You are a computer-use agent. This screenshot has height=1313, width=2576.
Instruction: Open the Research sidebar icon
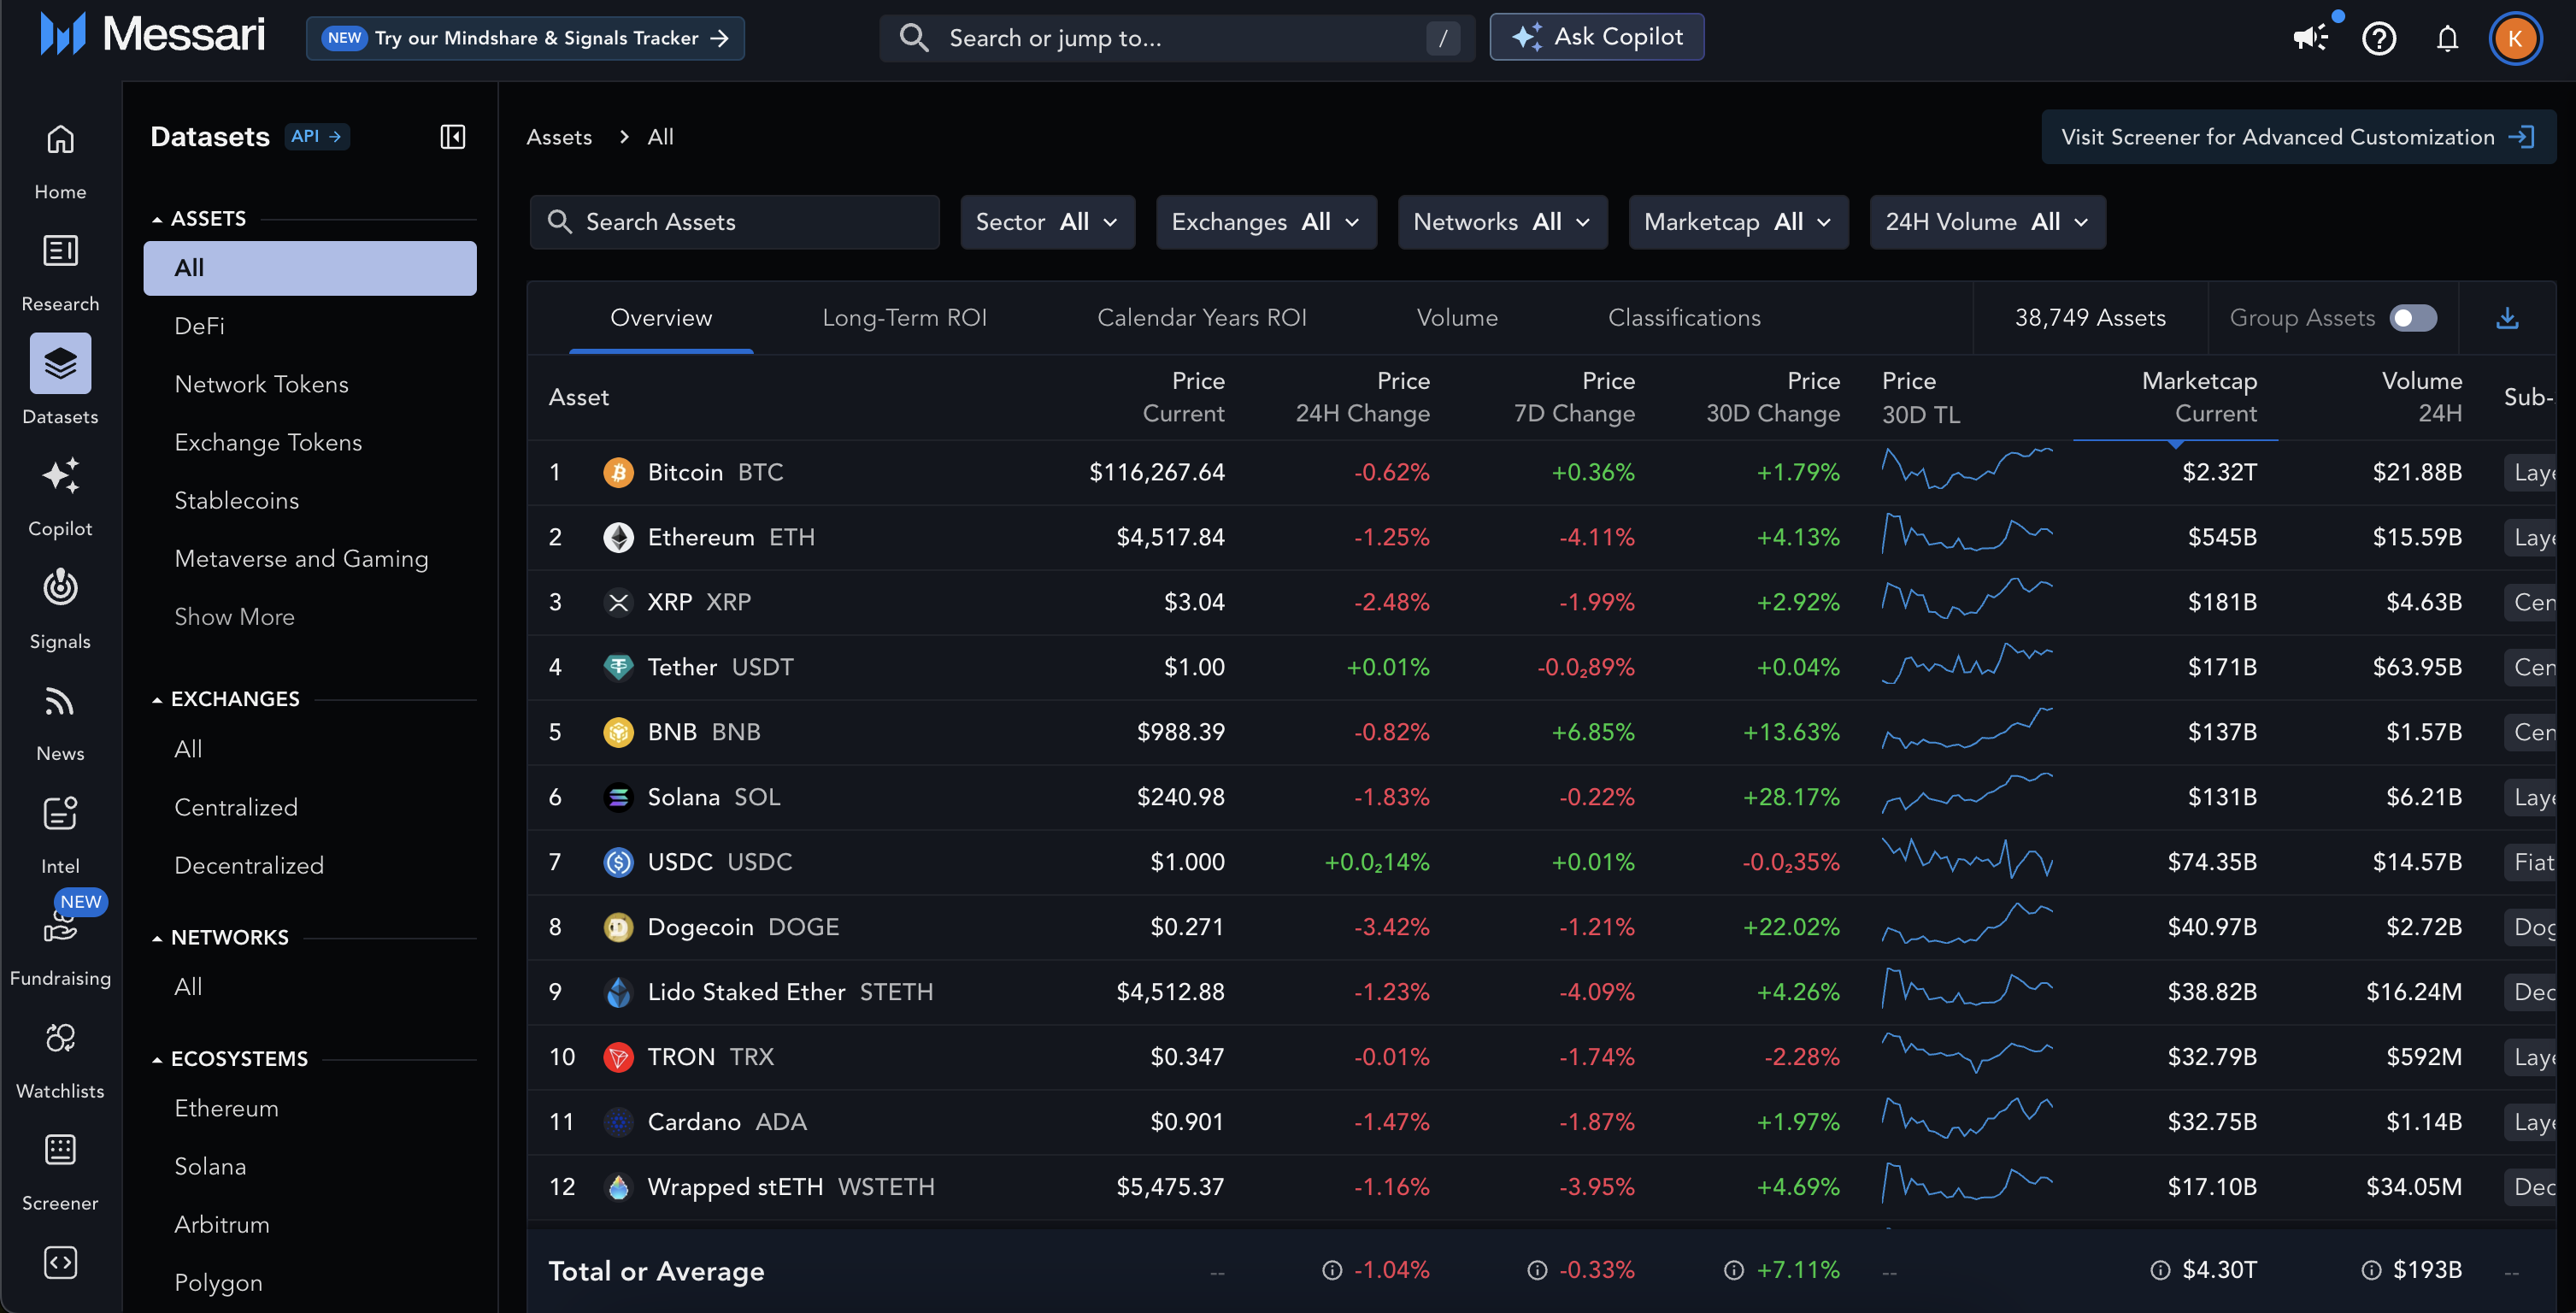60,251
